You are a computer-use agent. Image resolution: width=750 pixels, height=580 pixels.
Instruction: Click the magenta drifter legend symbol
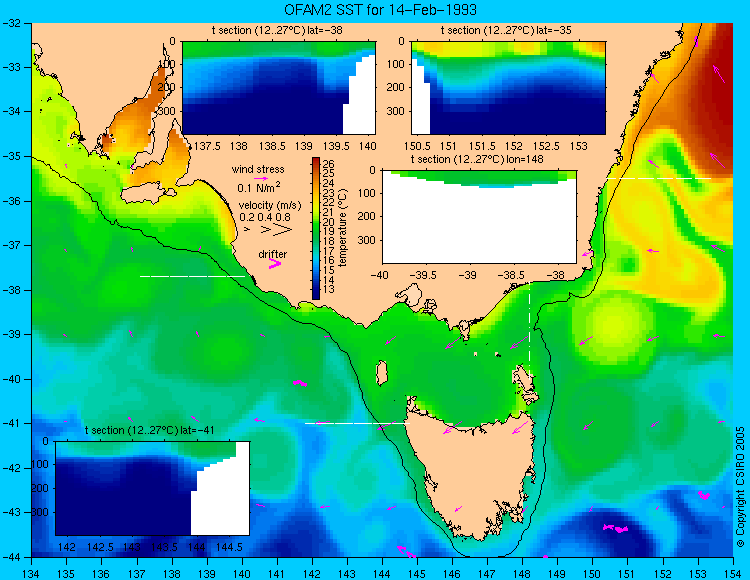tap(275, 263)
